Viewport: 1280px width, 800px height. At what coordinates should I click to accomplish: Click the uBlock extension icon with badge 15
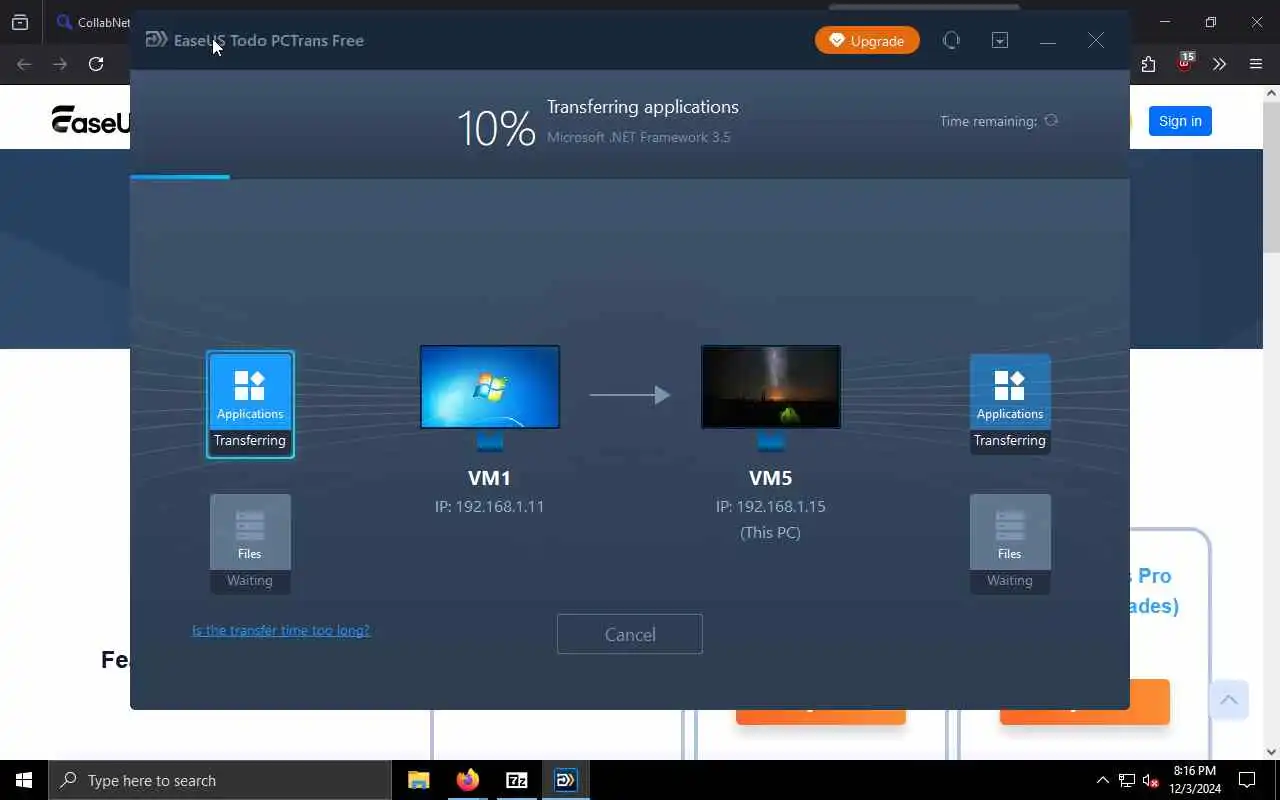(x=1185, y=63)
